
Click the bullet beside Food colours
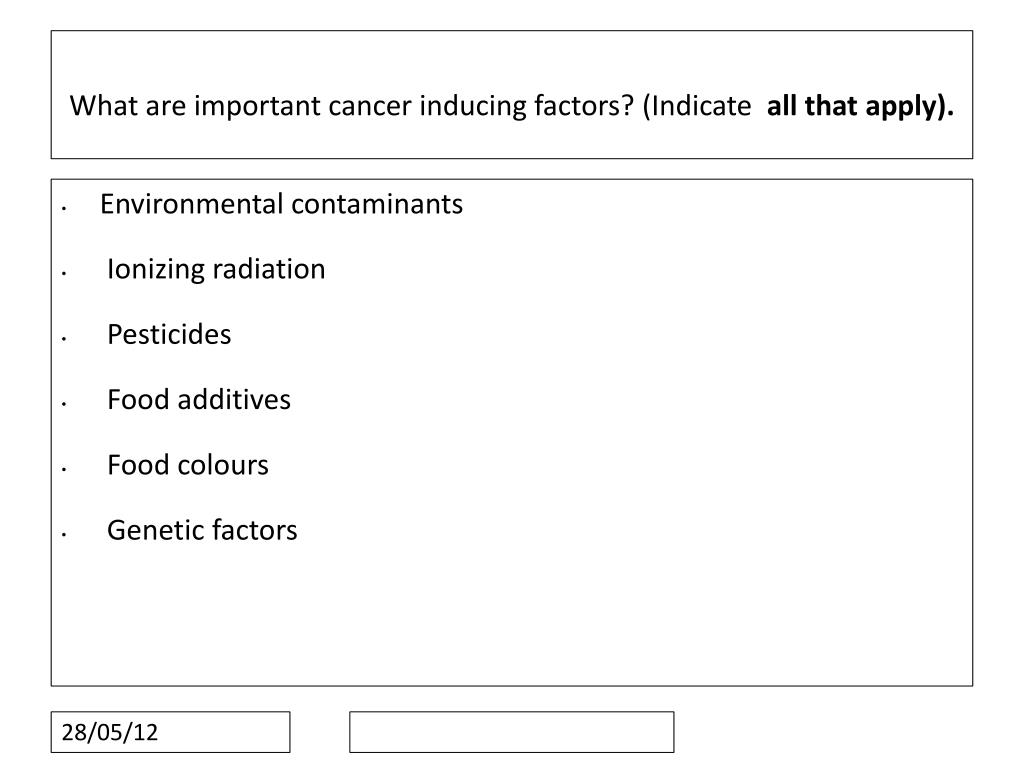[x=64, y=470]
